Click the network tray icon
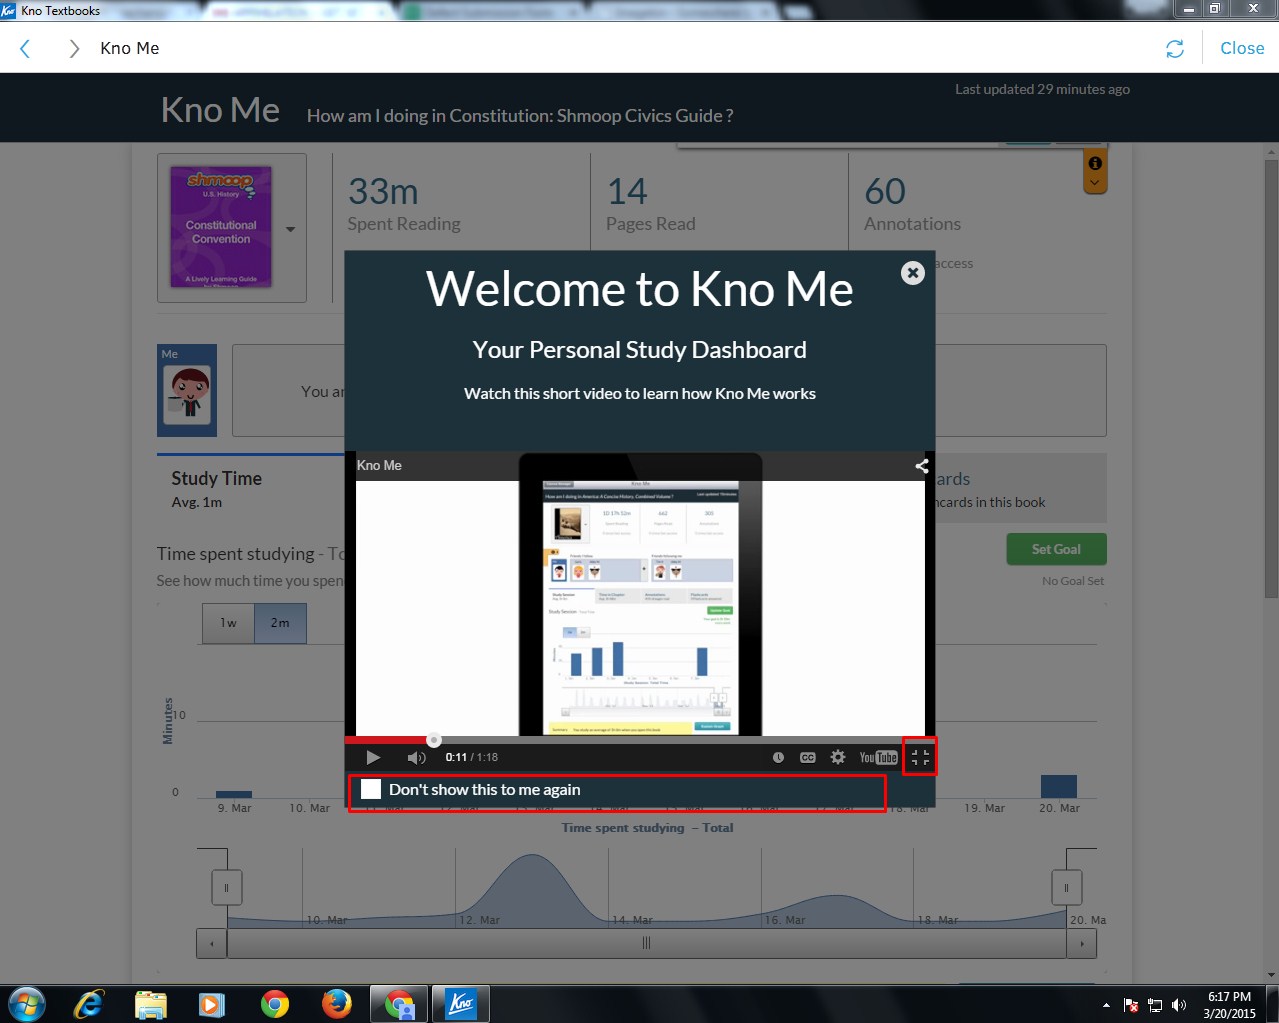The height and width of the screenshot is (1023, 1279). coord(1155,1005)
